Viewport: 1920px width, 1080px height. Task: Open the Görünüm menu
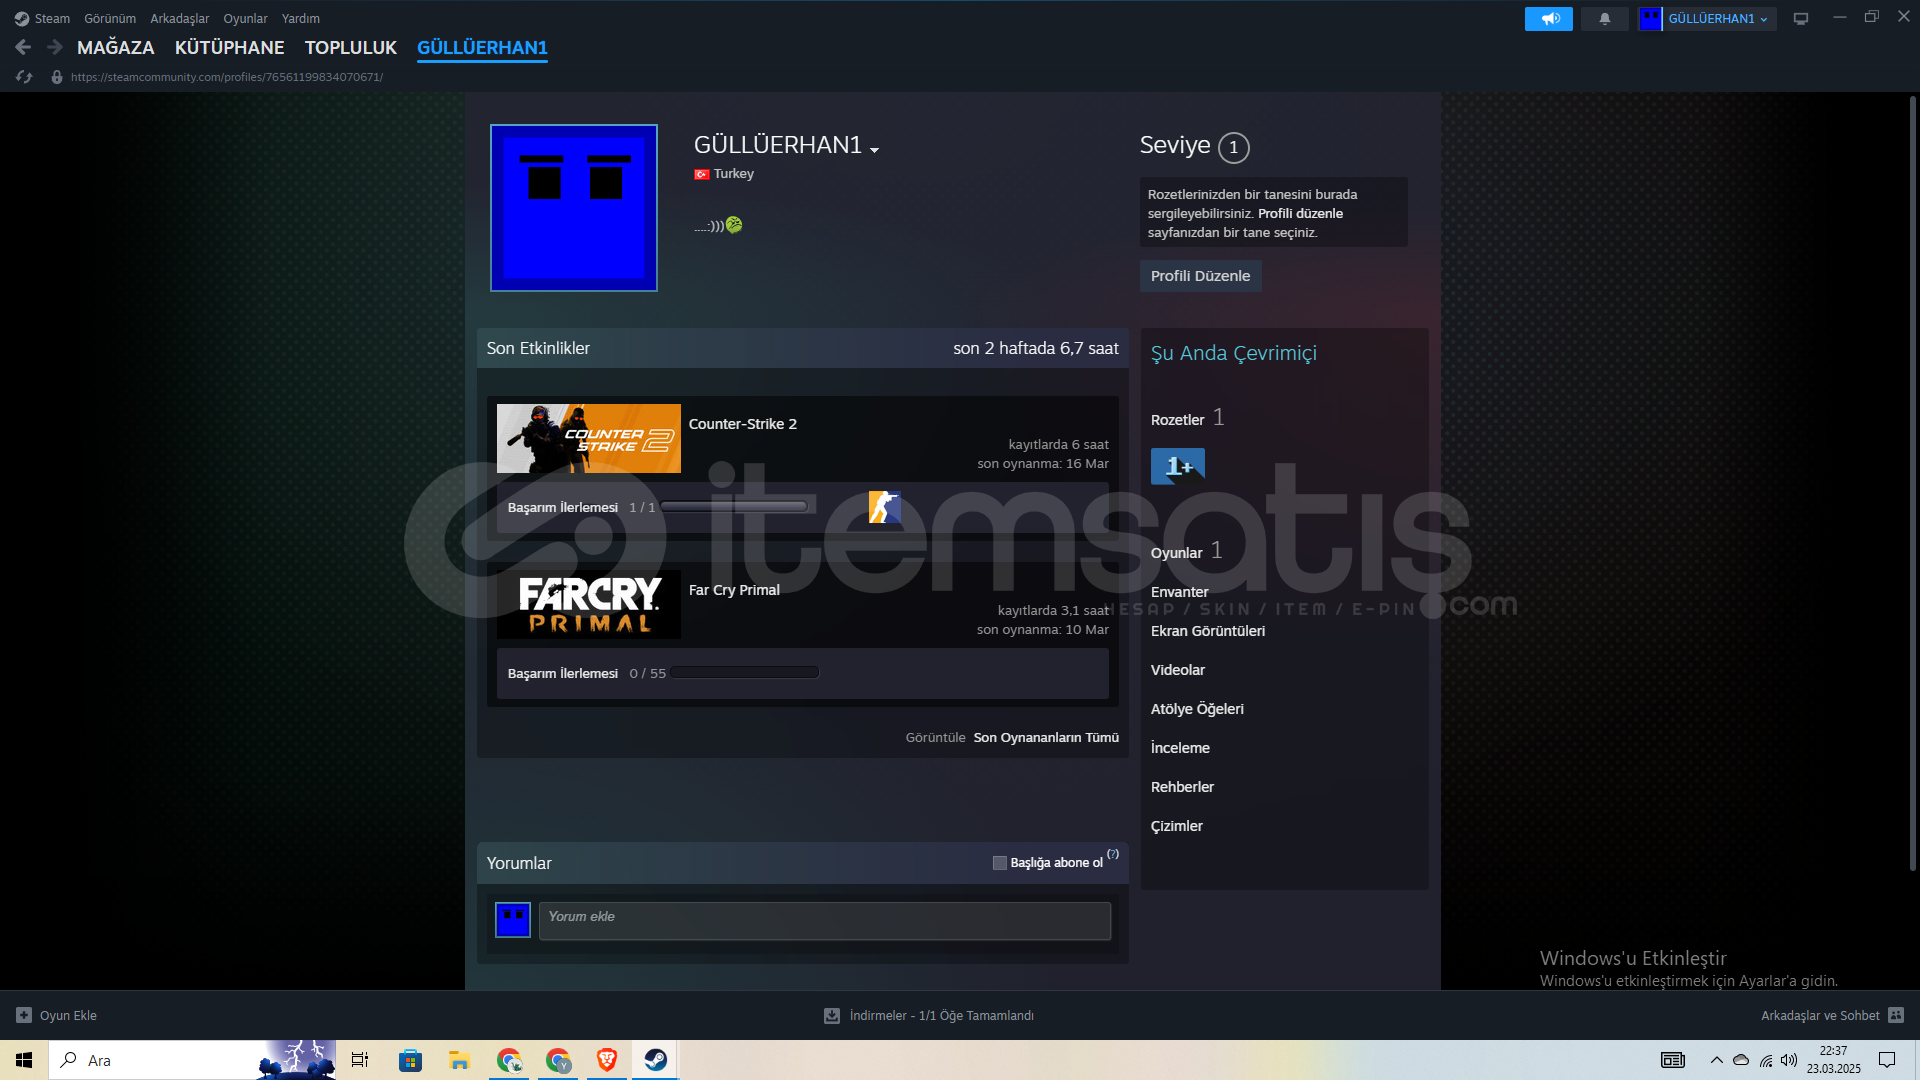[109, 18]
